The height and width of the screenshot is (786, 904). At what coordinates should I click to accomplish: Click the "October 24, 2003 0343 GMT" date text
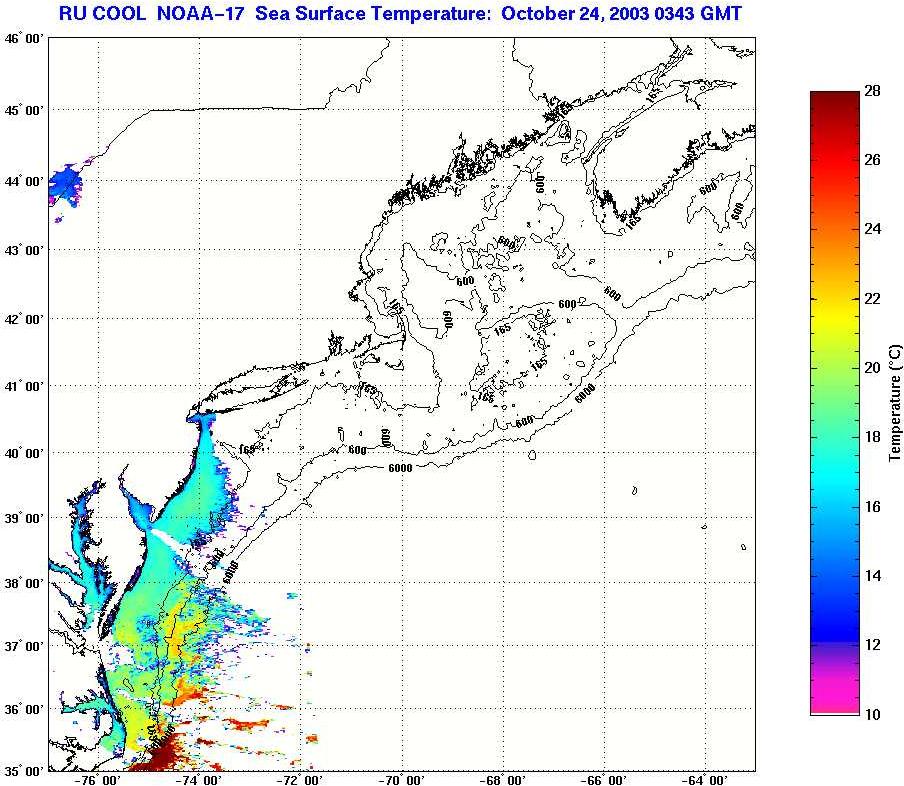(622, 14)
